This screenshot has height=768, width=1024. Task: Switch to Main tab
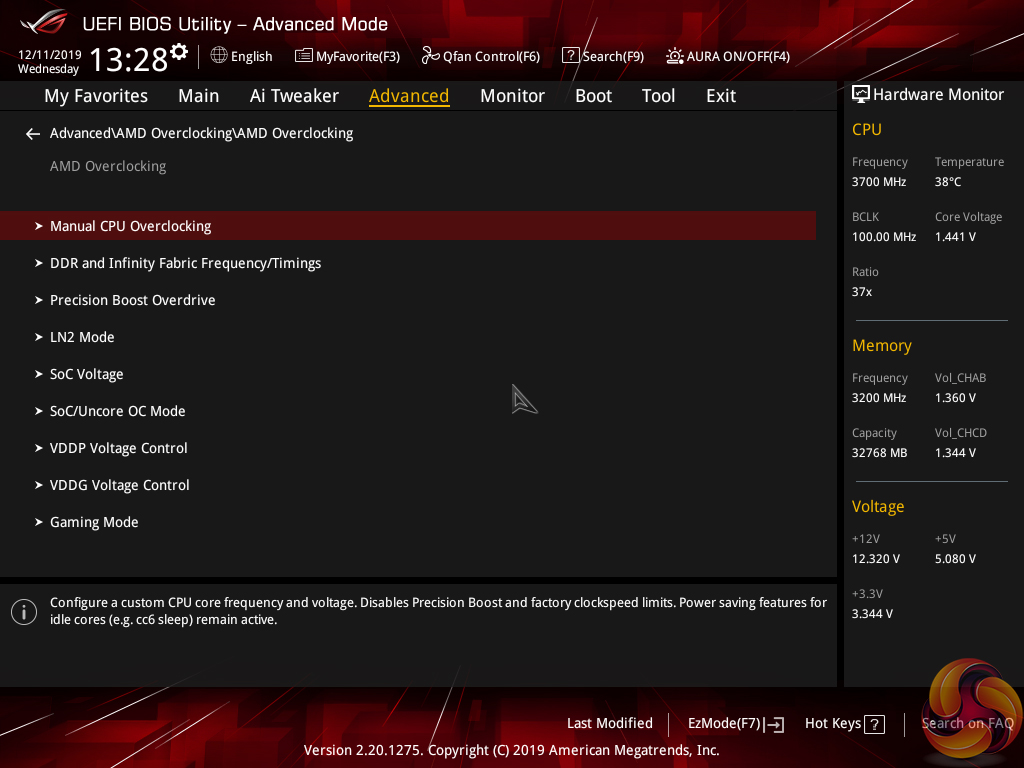[x=199, y=96]
